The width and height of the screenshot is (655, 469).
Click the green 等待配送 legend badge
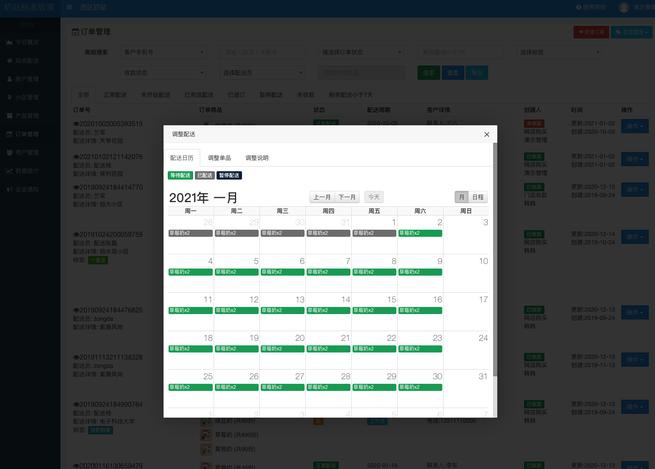tap(180, 175)
